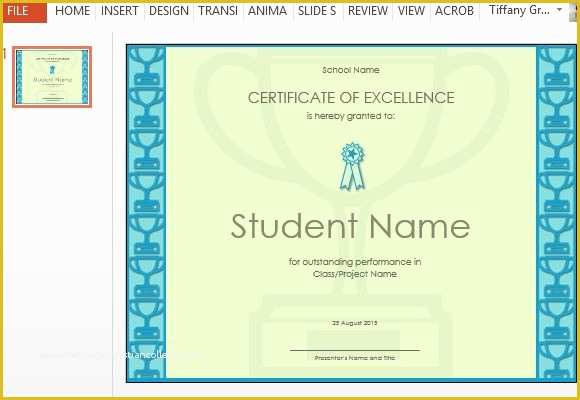580x400 pixels.
Task: Click the School Name text placeholder
Action: [351, 70]
